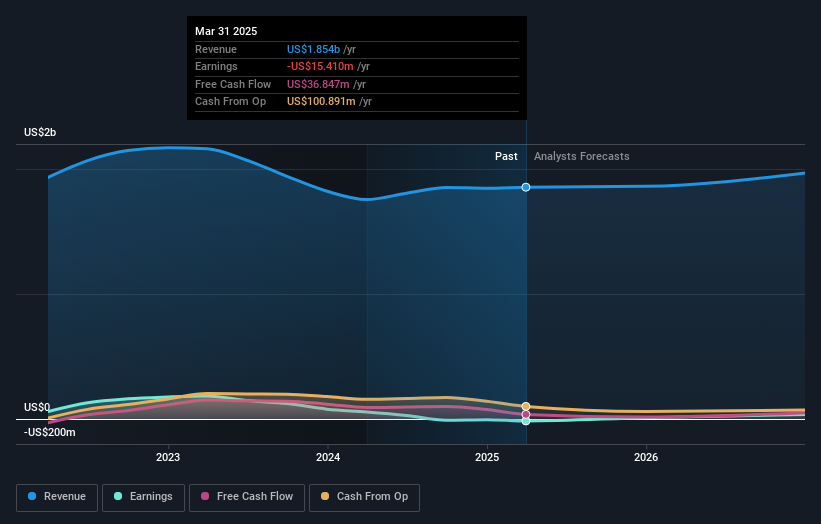Click the 2025 x-axis label
This screenshot has height=524, width=821.
487,457
